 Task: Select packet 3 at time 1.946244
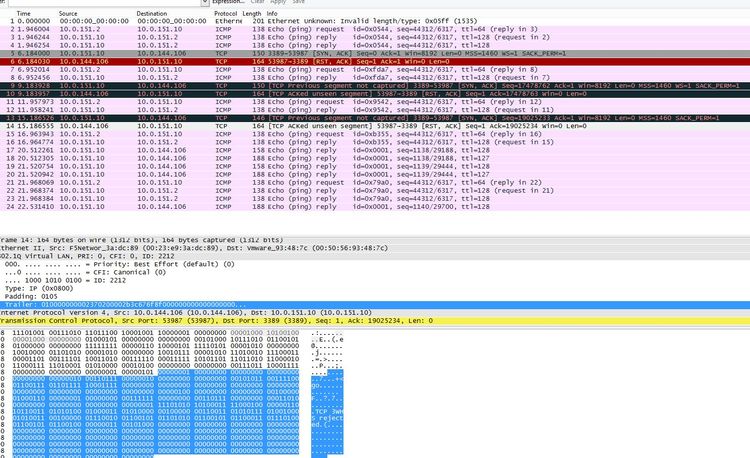[375, 37]
